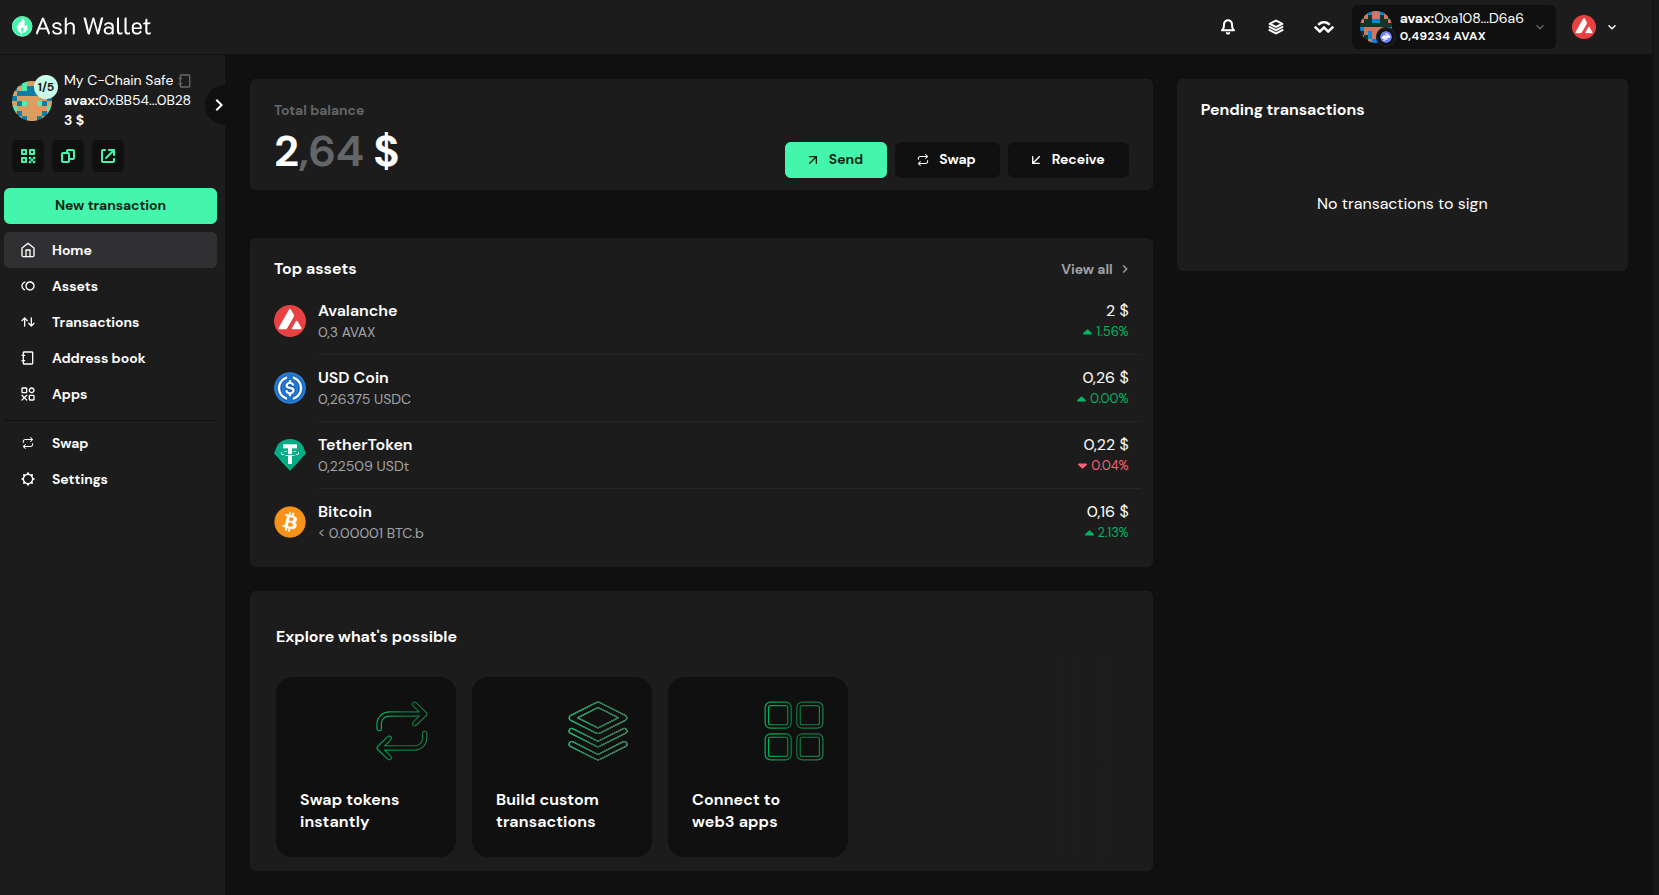The image size is (1659, 895).
Task: Select the USD Coin asset name
Action: [x=353, y=378]
